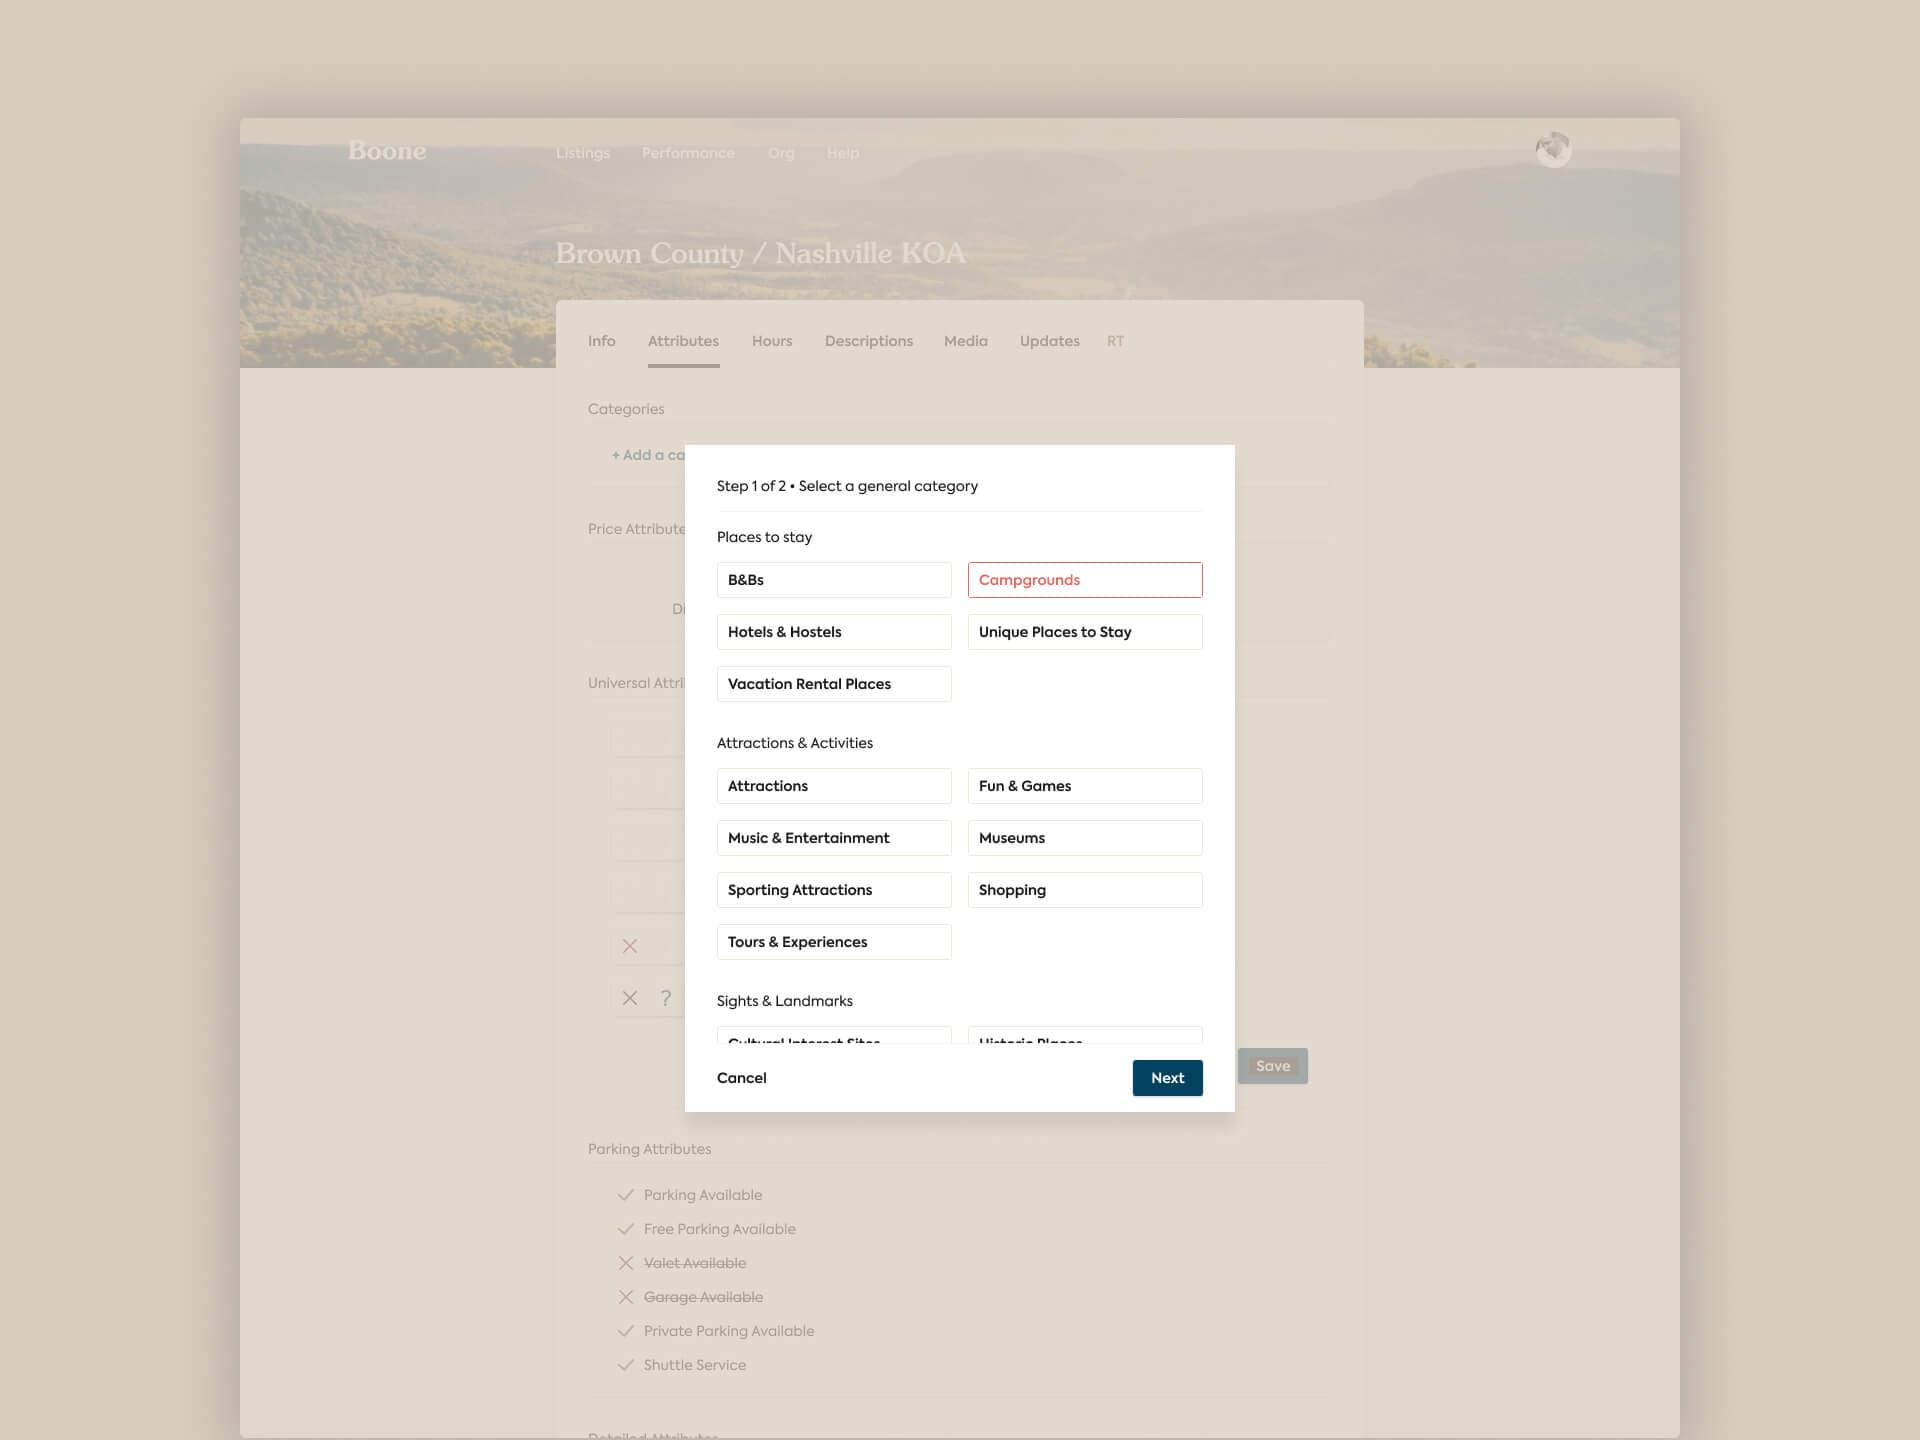Pick Unique Places to Stay
The image size is (1920, 1440).
1085,632
